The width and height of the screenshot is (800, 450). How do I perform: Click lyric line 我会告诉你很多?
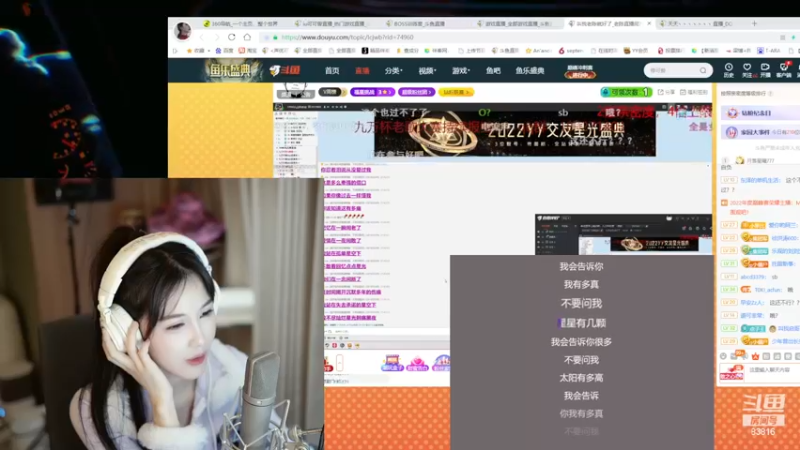tap(581, 342)
